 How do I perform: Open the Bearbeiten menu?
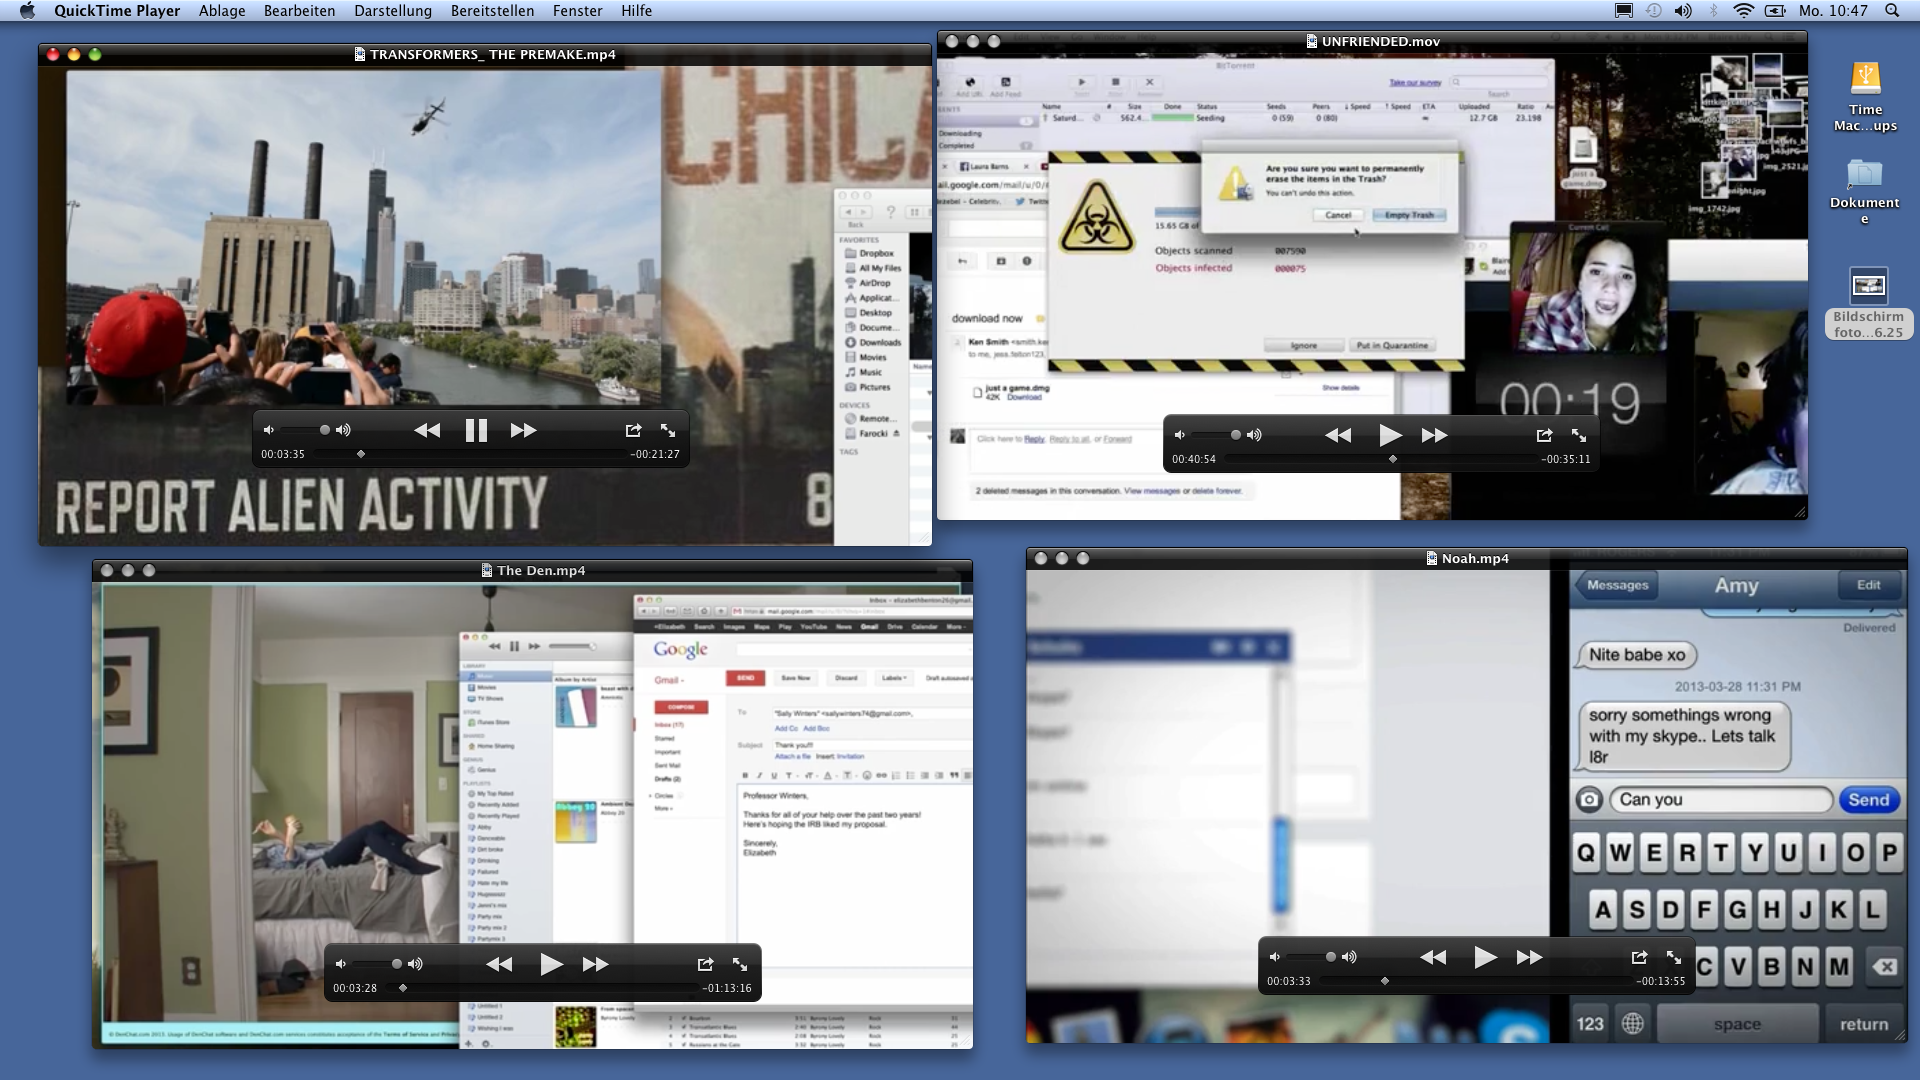click(x=299, y=11)
